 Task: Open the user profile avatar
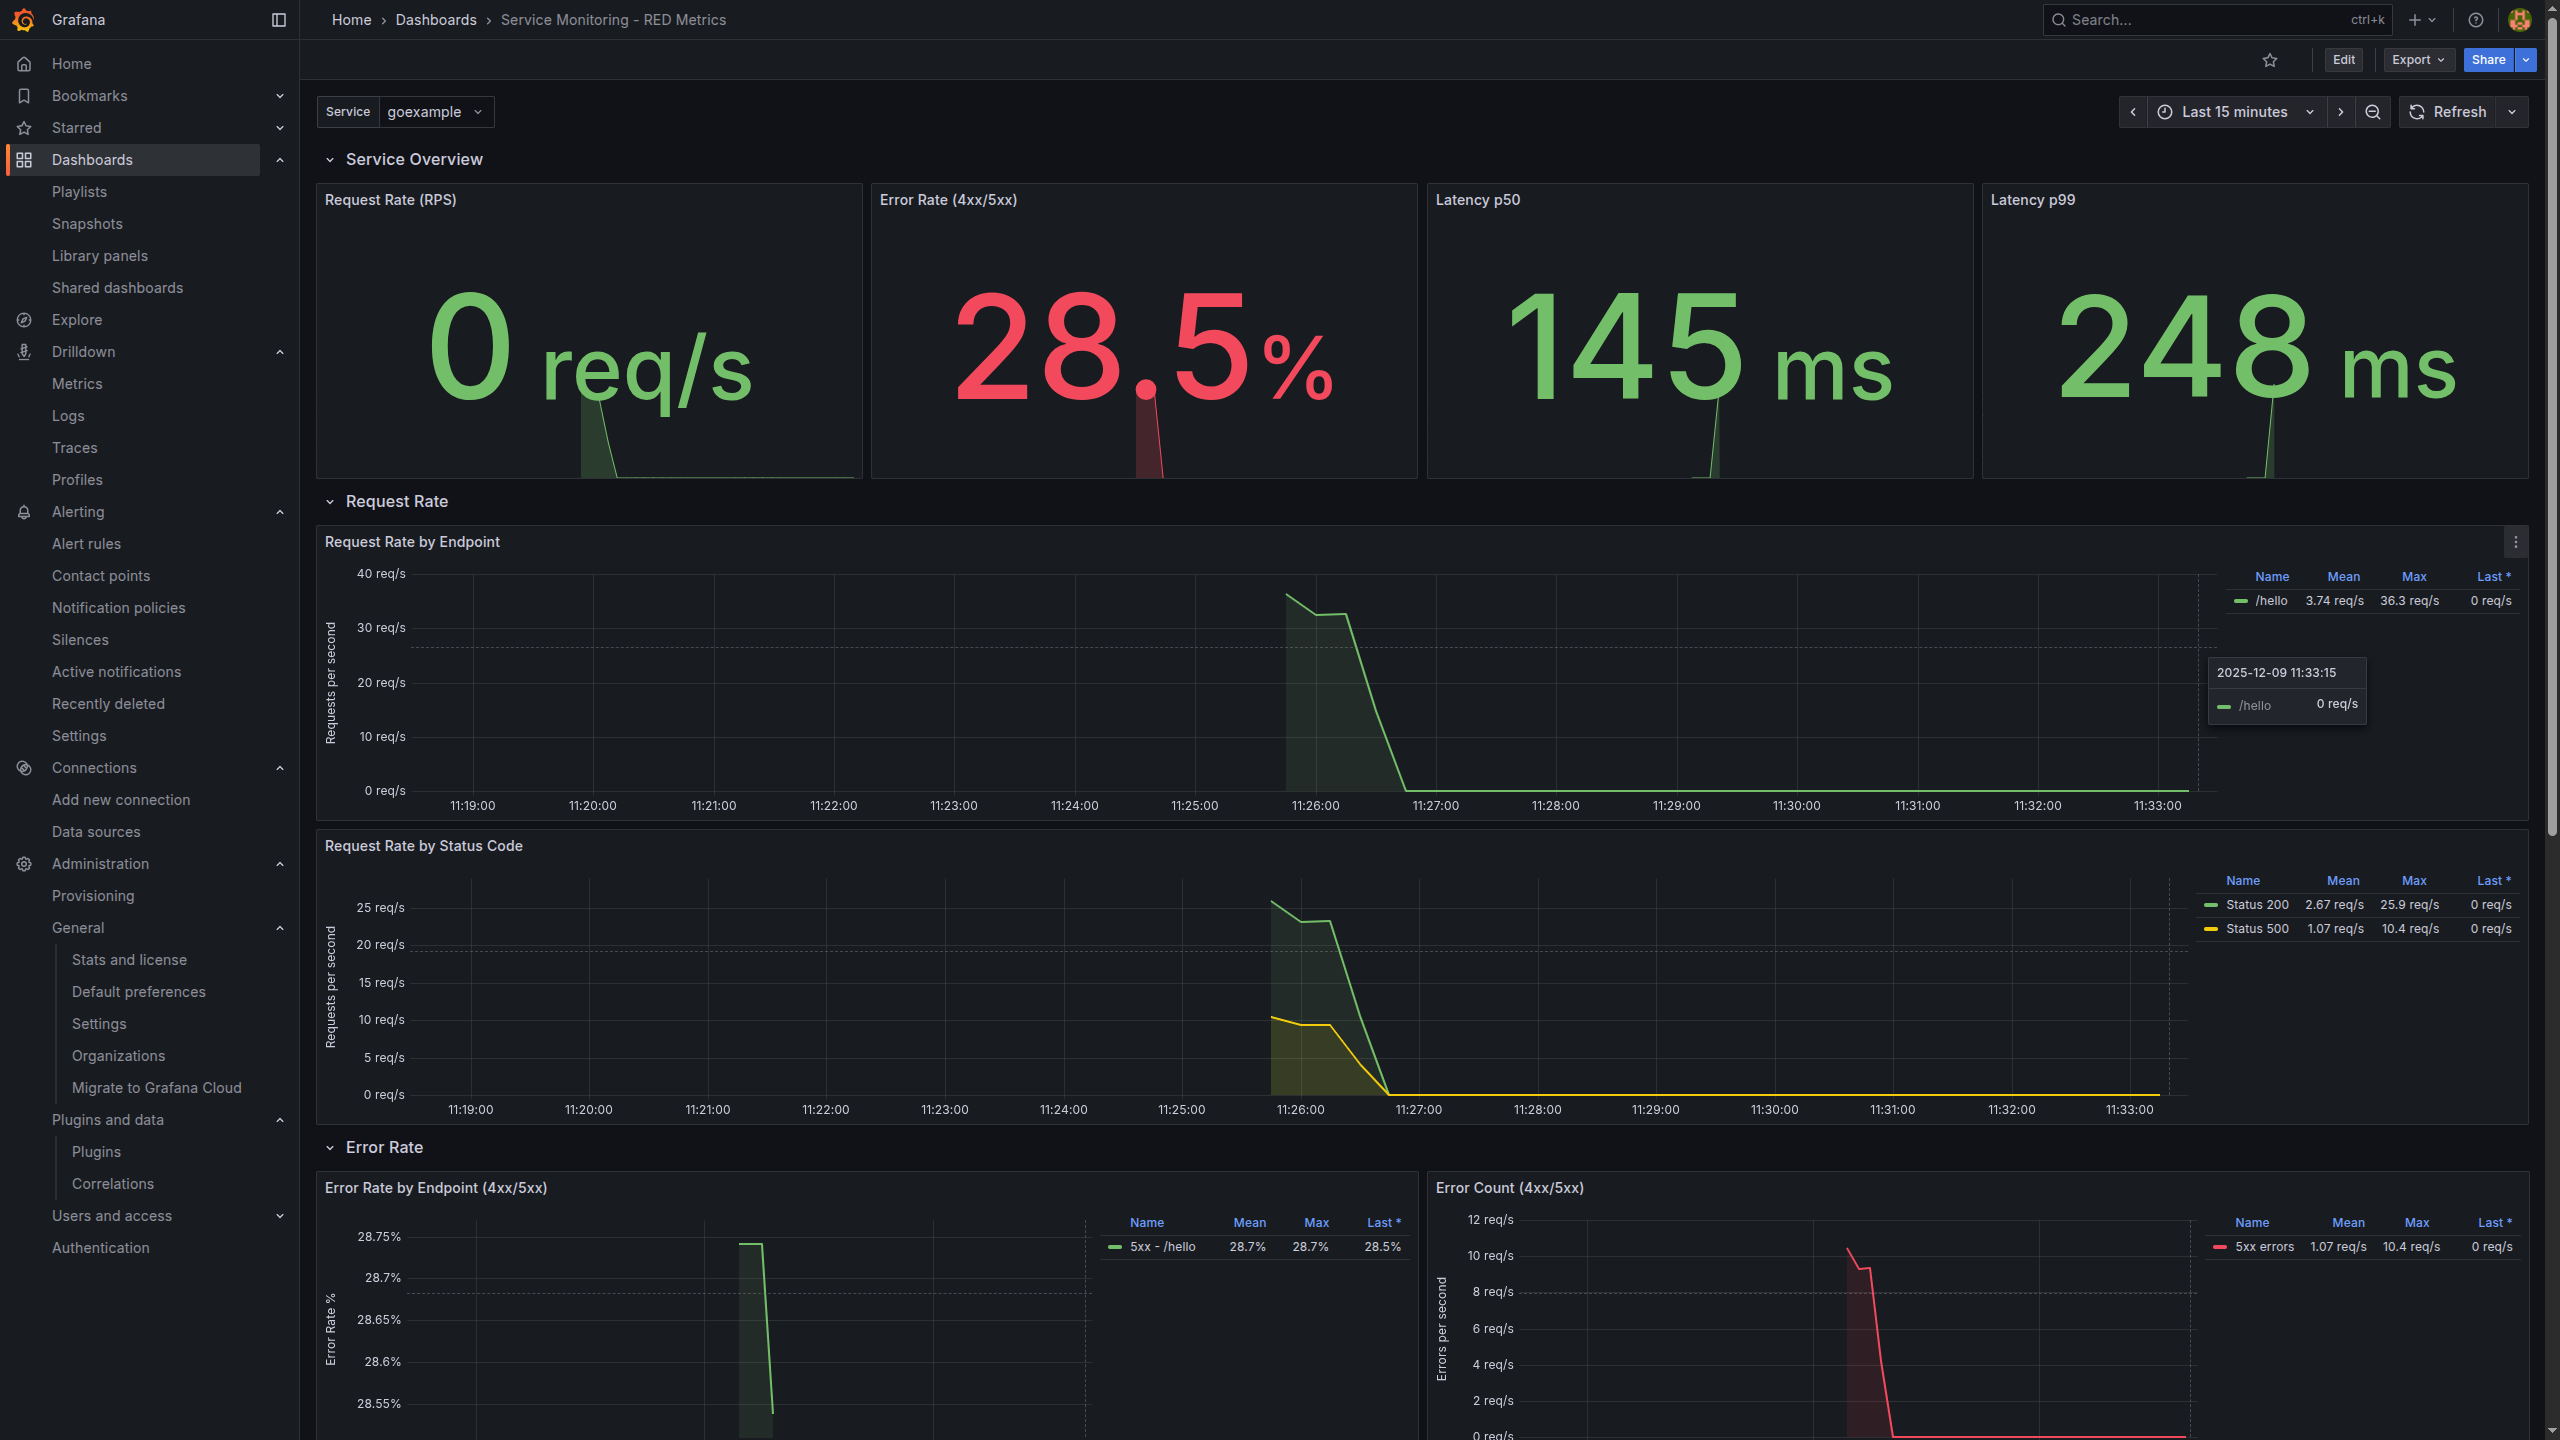click(2520, 20)
